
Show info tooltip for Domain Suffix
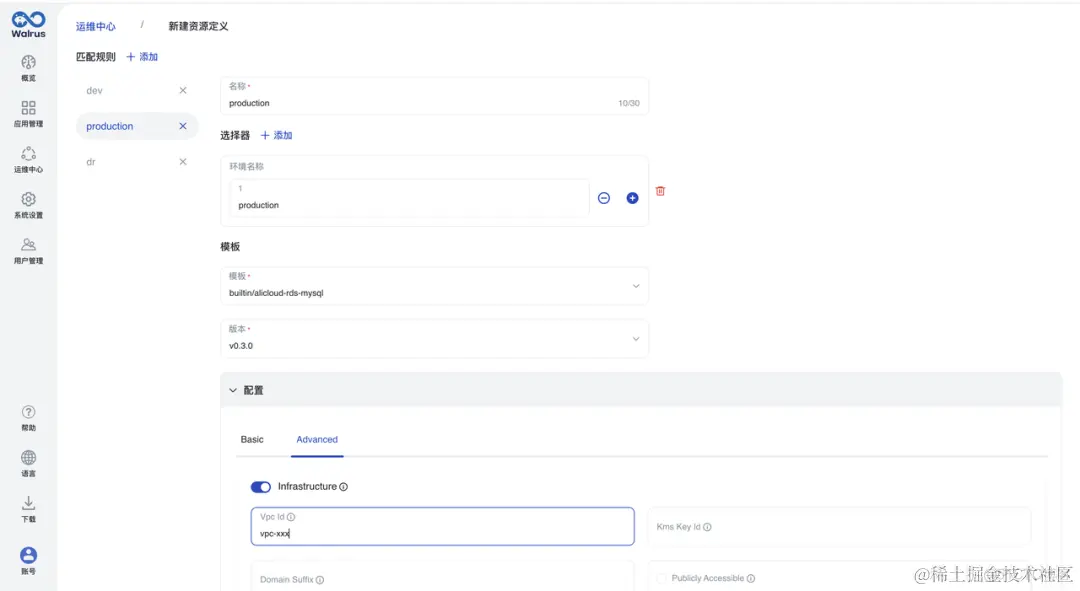pyautogui.click(x=320, y=580)
